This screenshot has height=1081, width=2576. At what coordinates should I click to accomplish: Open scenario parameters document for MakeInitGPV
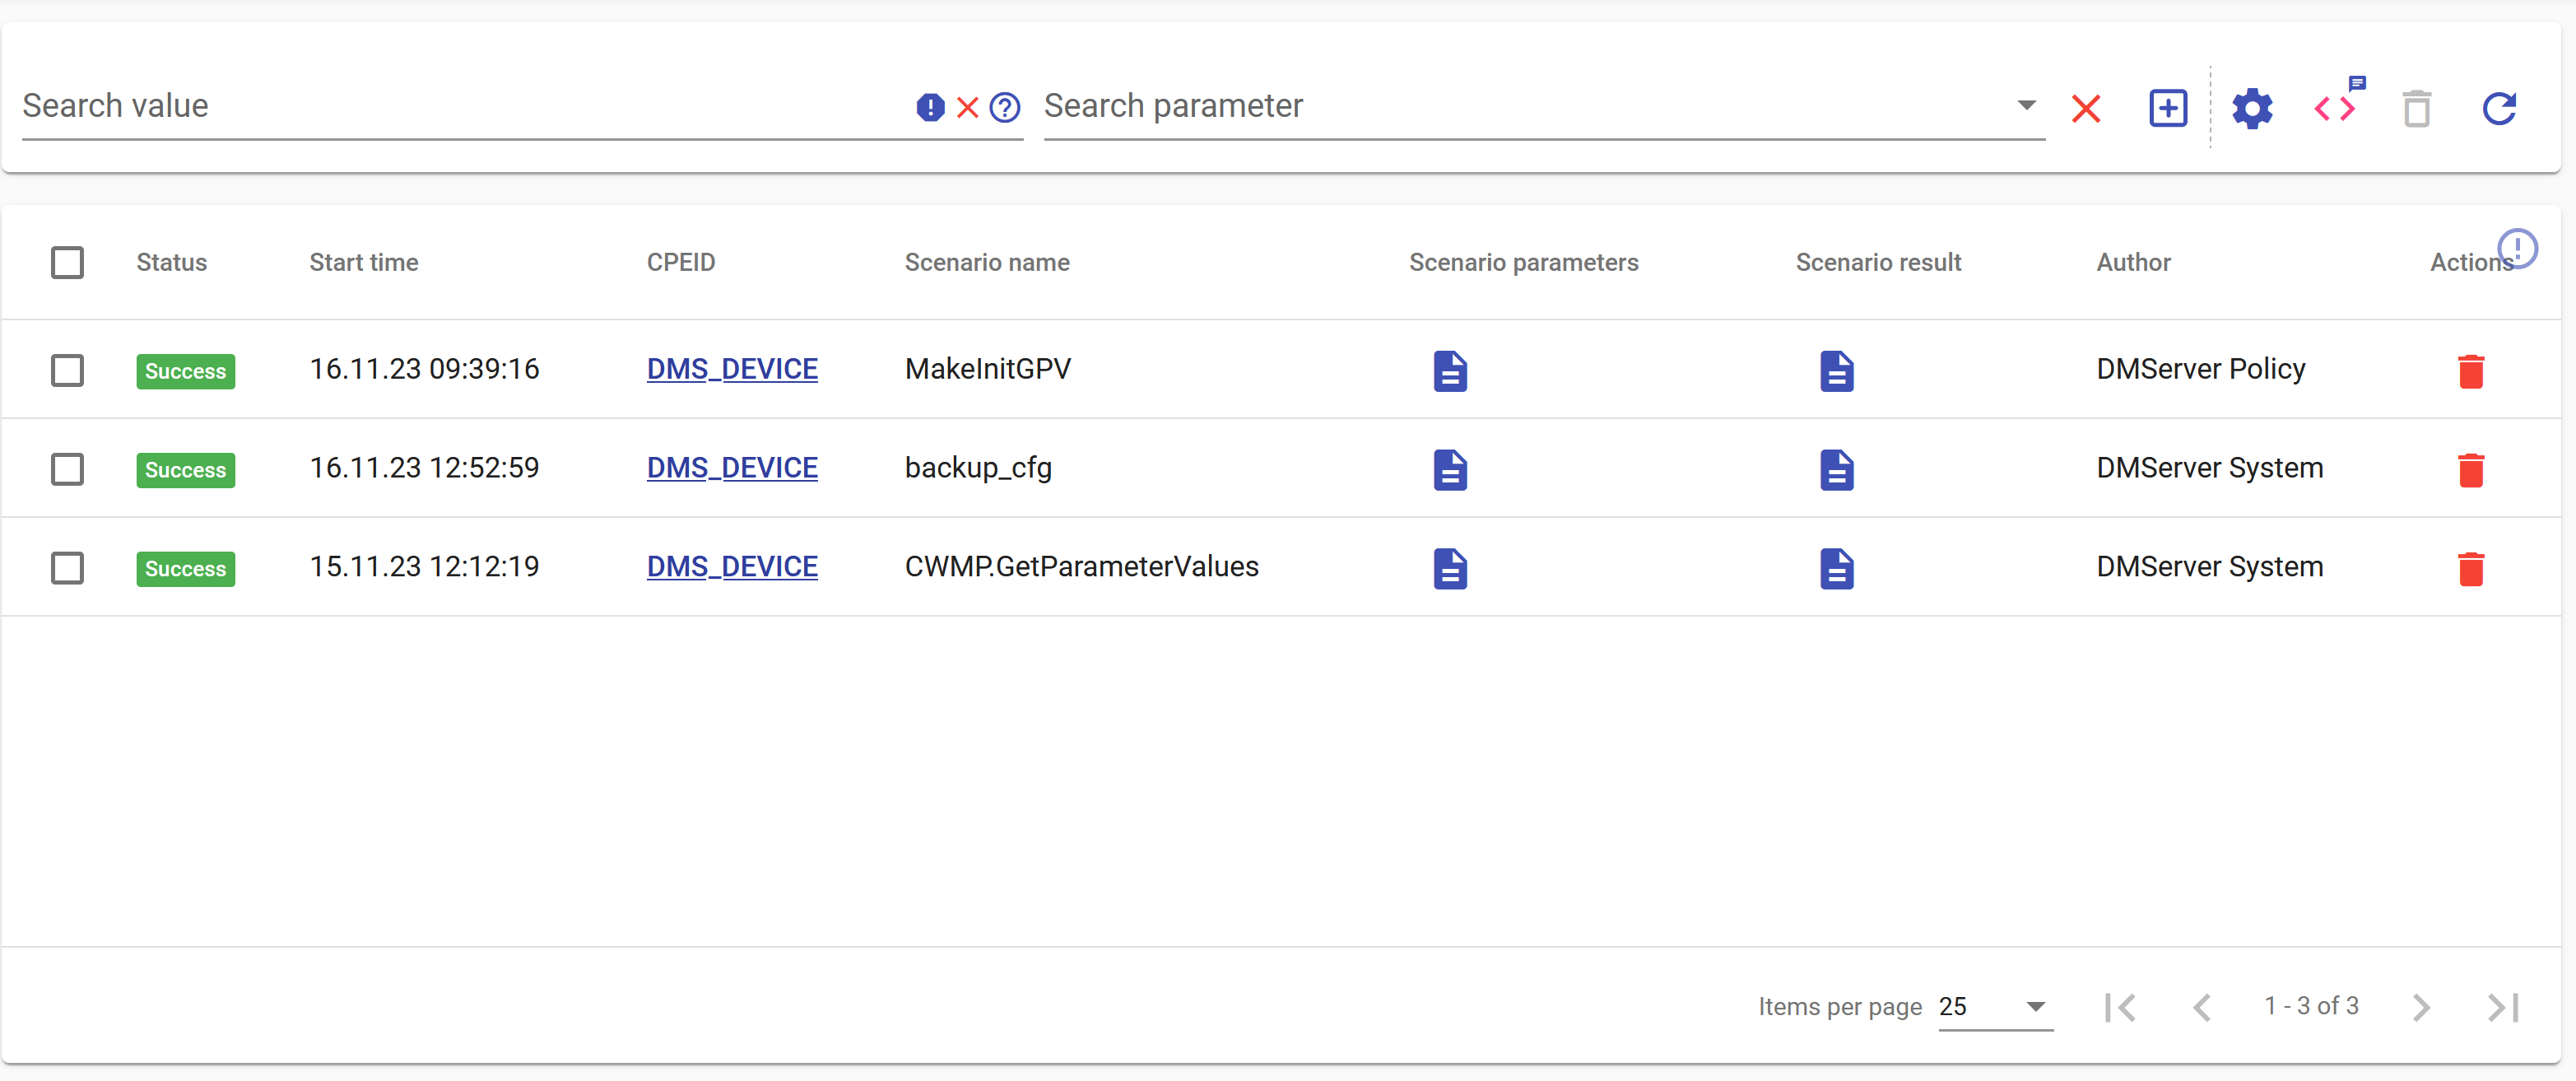click(1449, 371)
